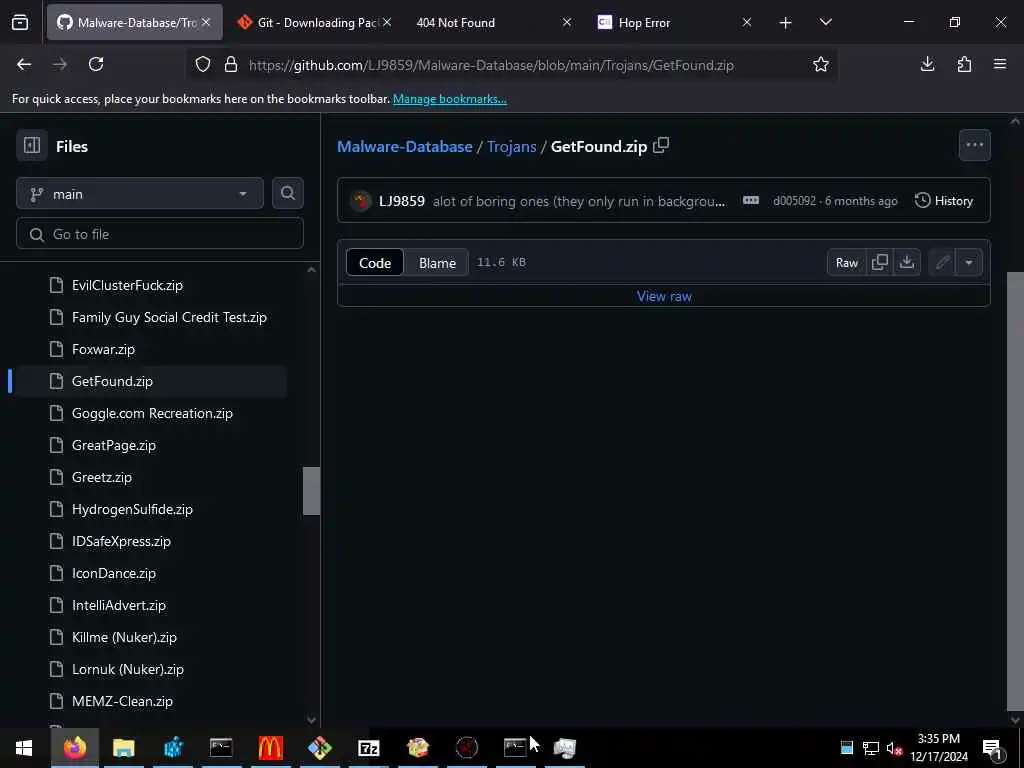Open the notification center in taskbar
1024x768 pixels.
click(991, 748)
